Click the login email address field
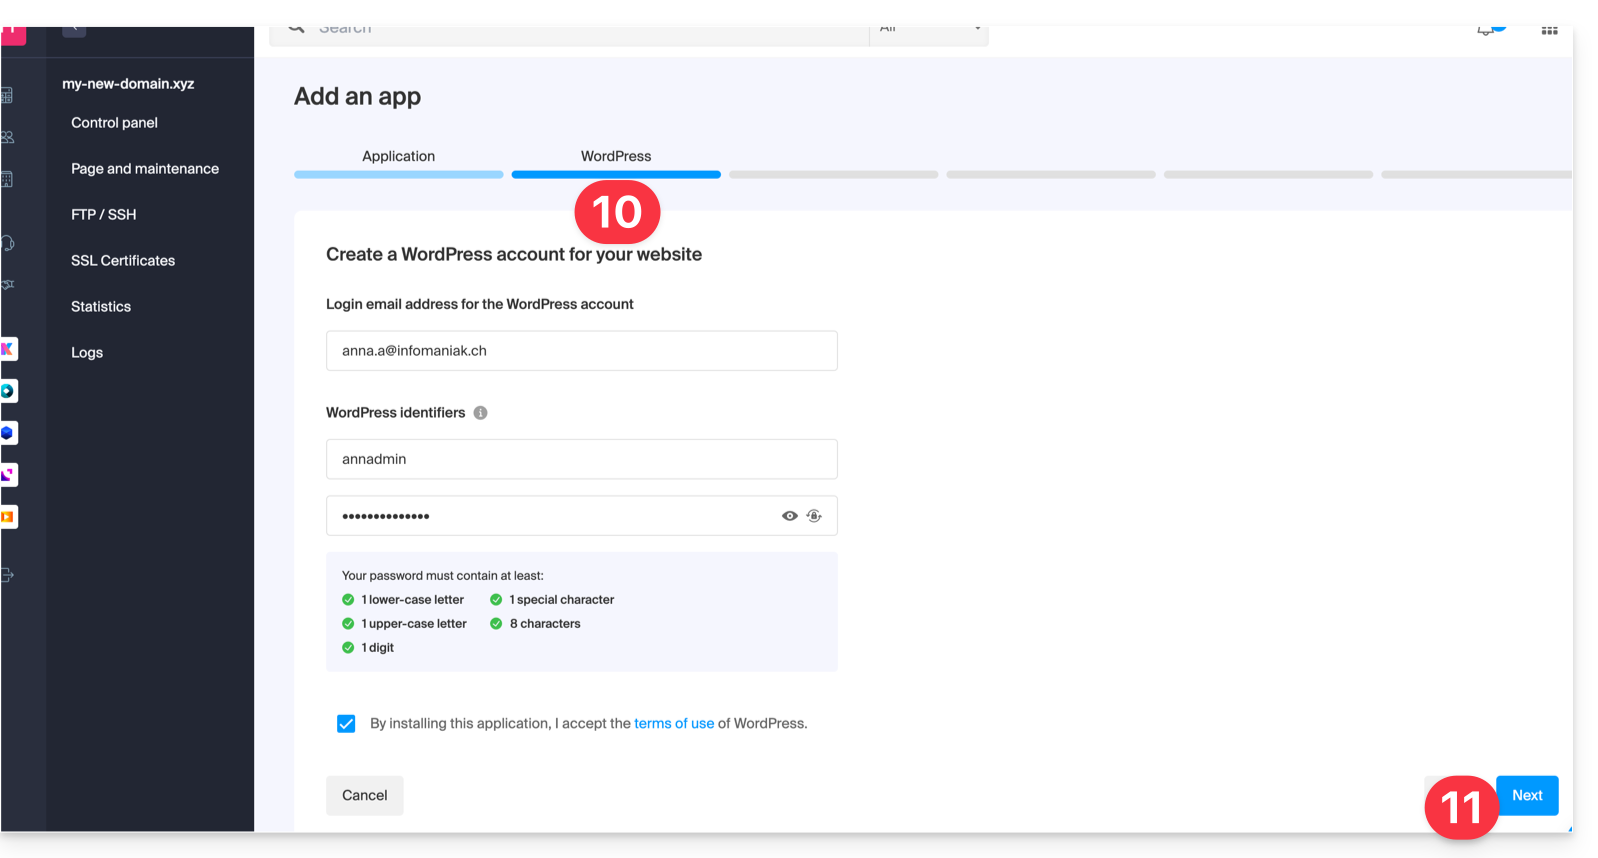 [x=582, y=351]
